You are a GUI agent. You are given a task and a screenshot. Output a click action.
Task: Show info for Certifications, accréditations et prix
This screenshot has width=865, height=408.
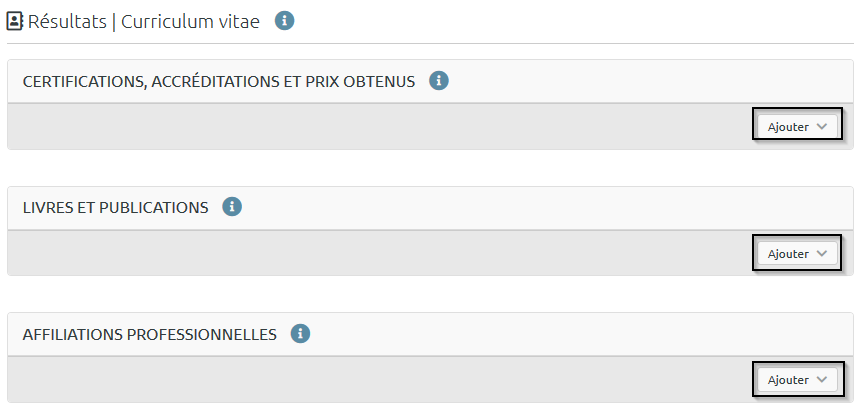click(x=438, y=81)
